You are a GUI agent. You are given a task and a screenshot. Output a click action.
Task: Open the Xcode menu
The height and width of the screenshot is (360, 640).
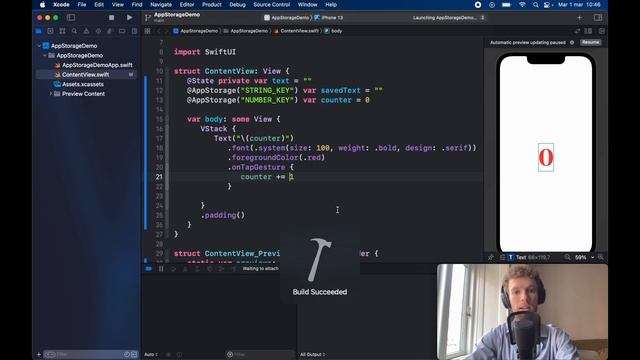61,5
